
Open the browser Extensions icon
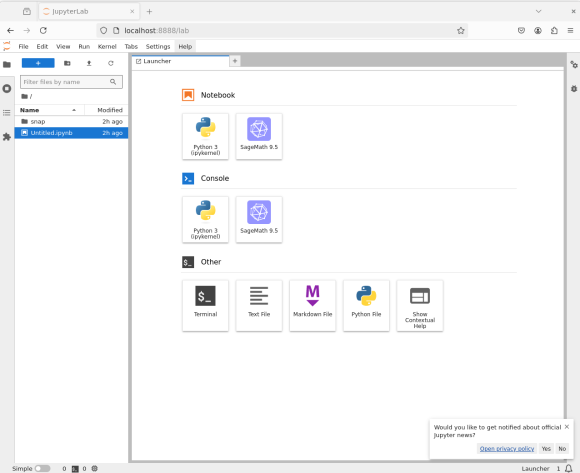coord(554,30)
